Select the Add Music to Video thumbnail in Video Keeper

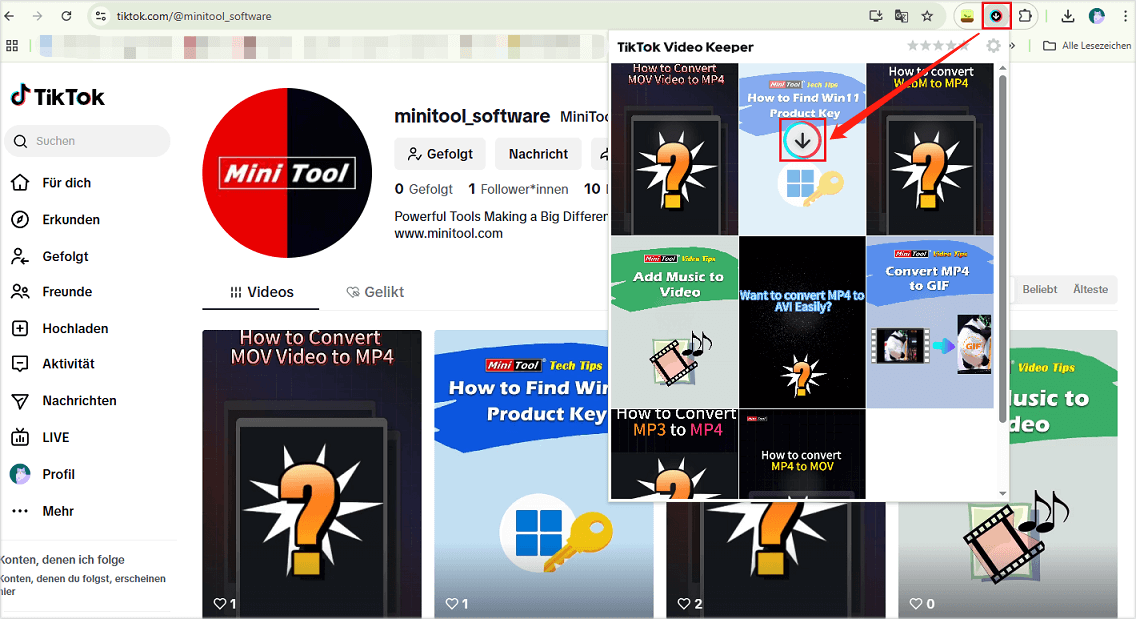click(x=674, y=322)
